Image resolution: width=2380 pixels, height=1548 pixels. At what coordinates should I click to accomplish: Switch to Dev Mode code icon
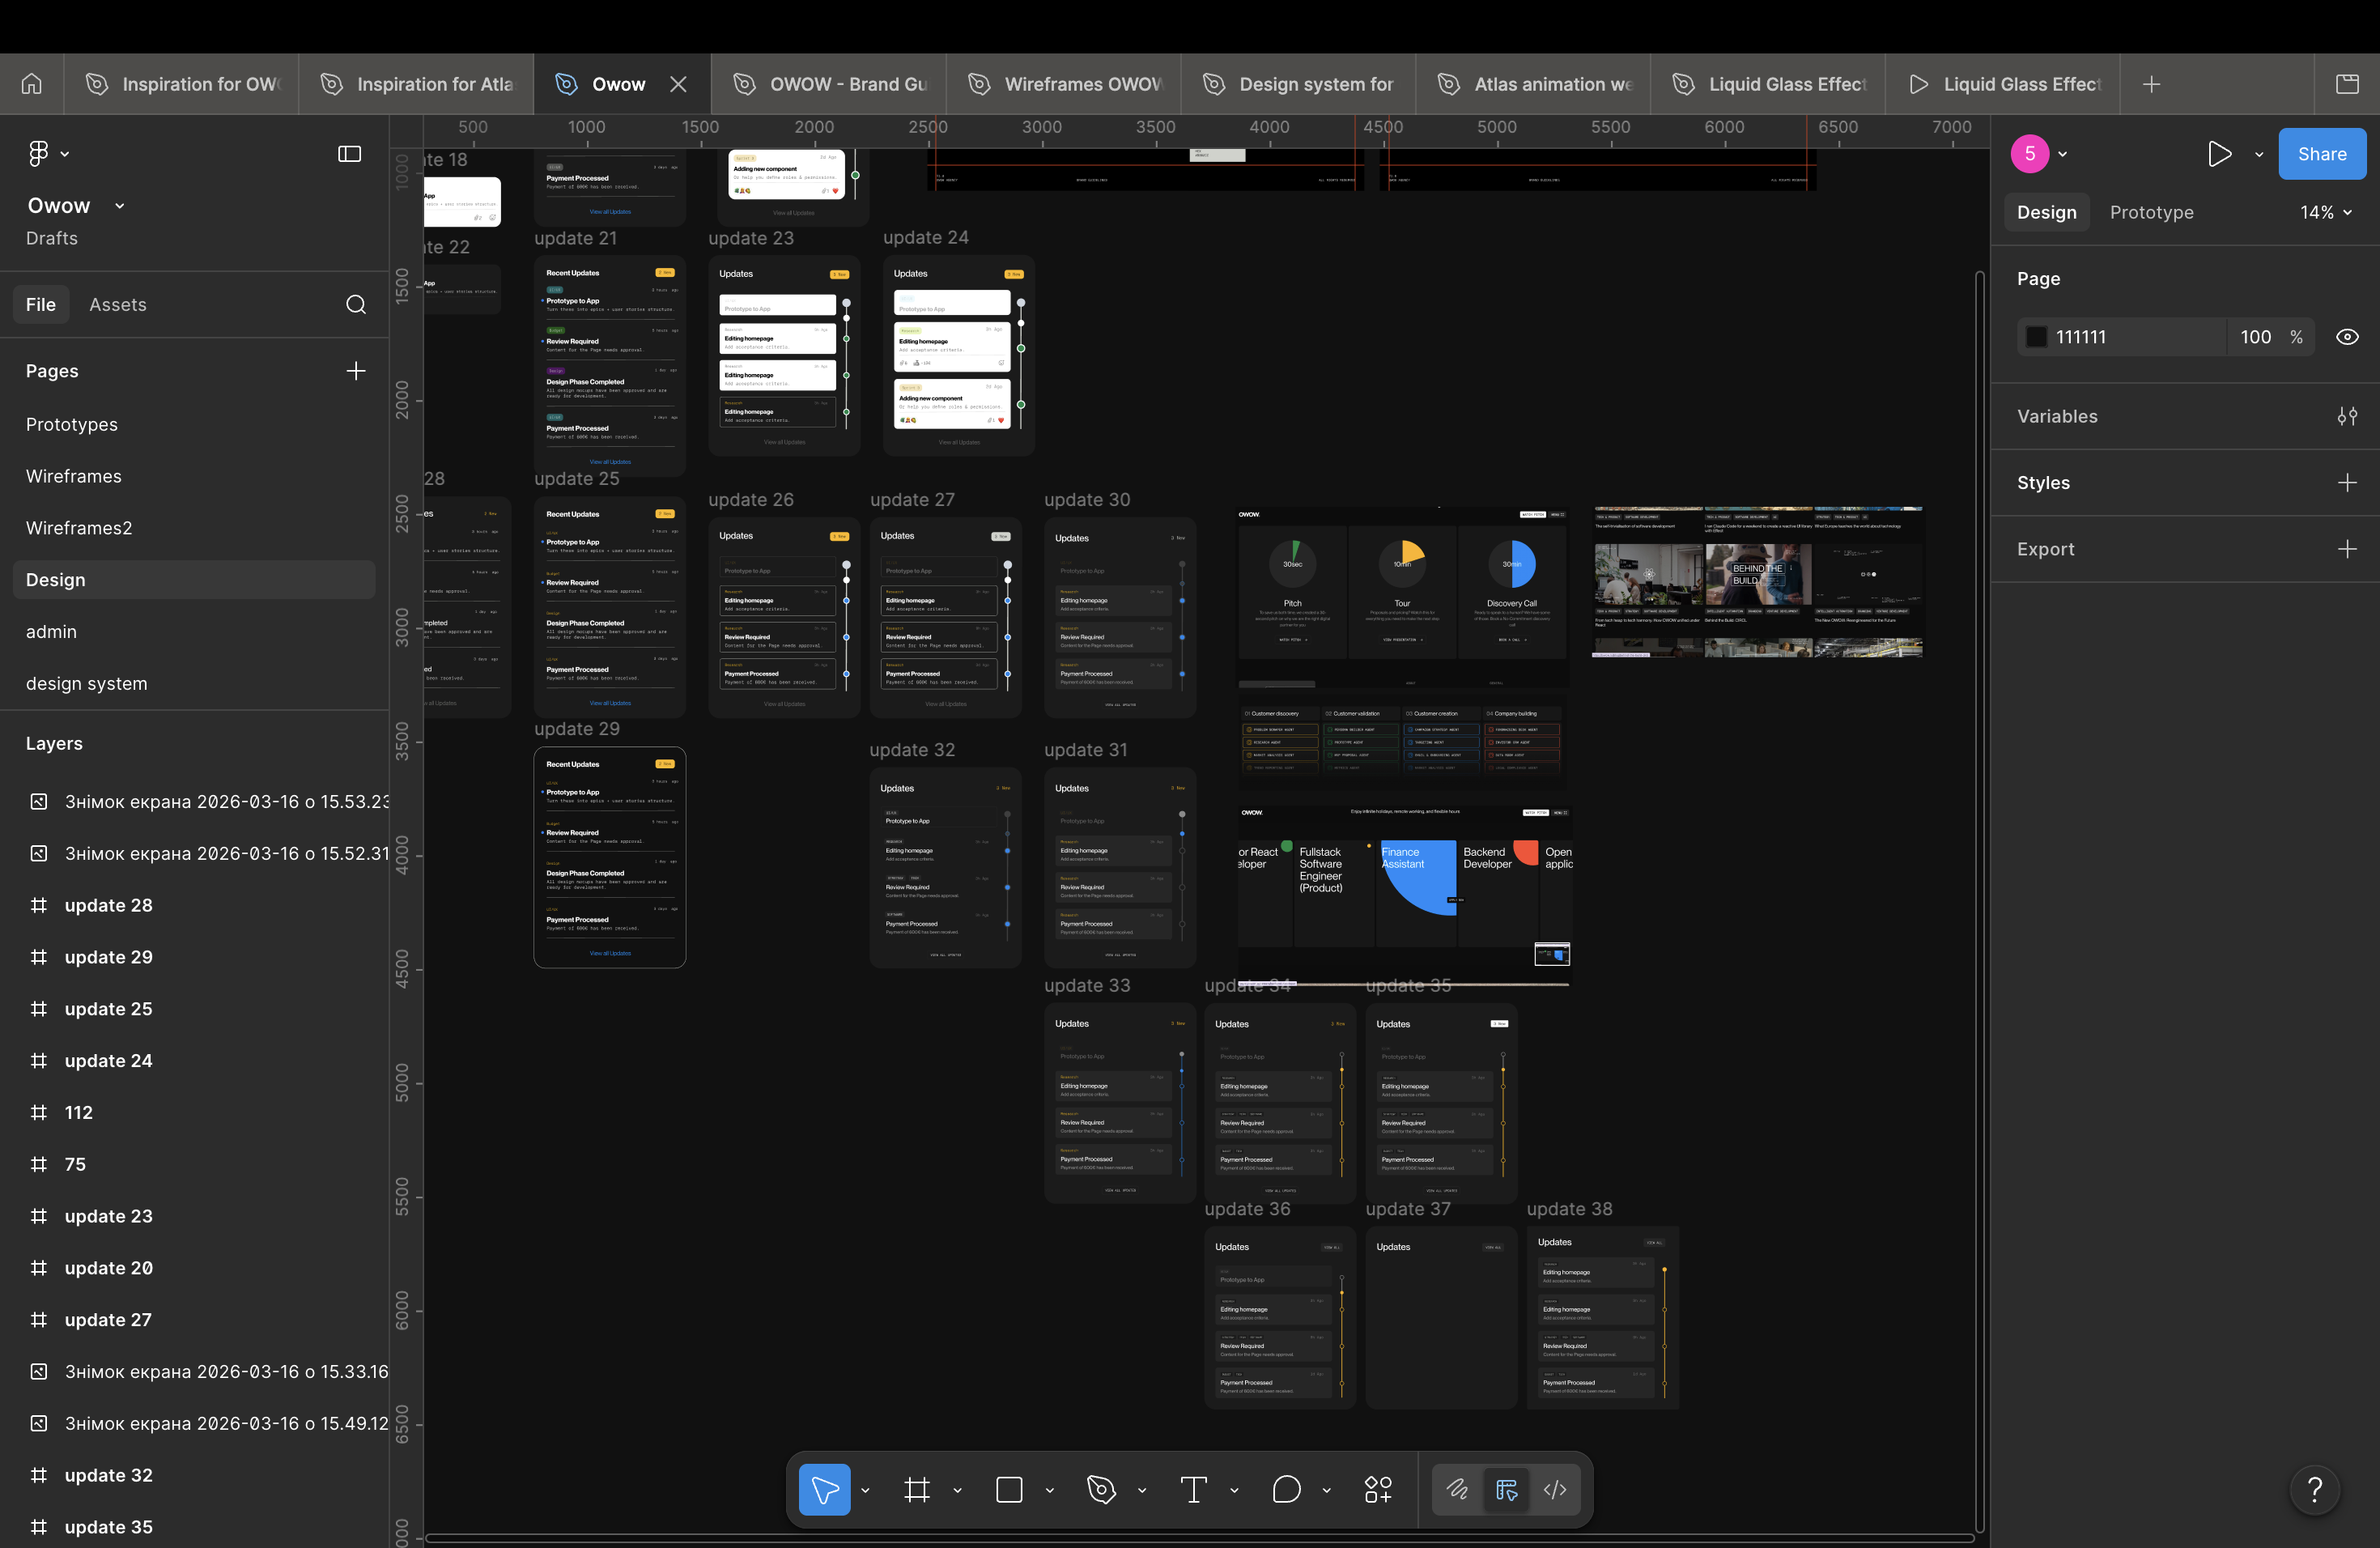pyautogui.click(x=1555, y=1490)
